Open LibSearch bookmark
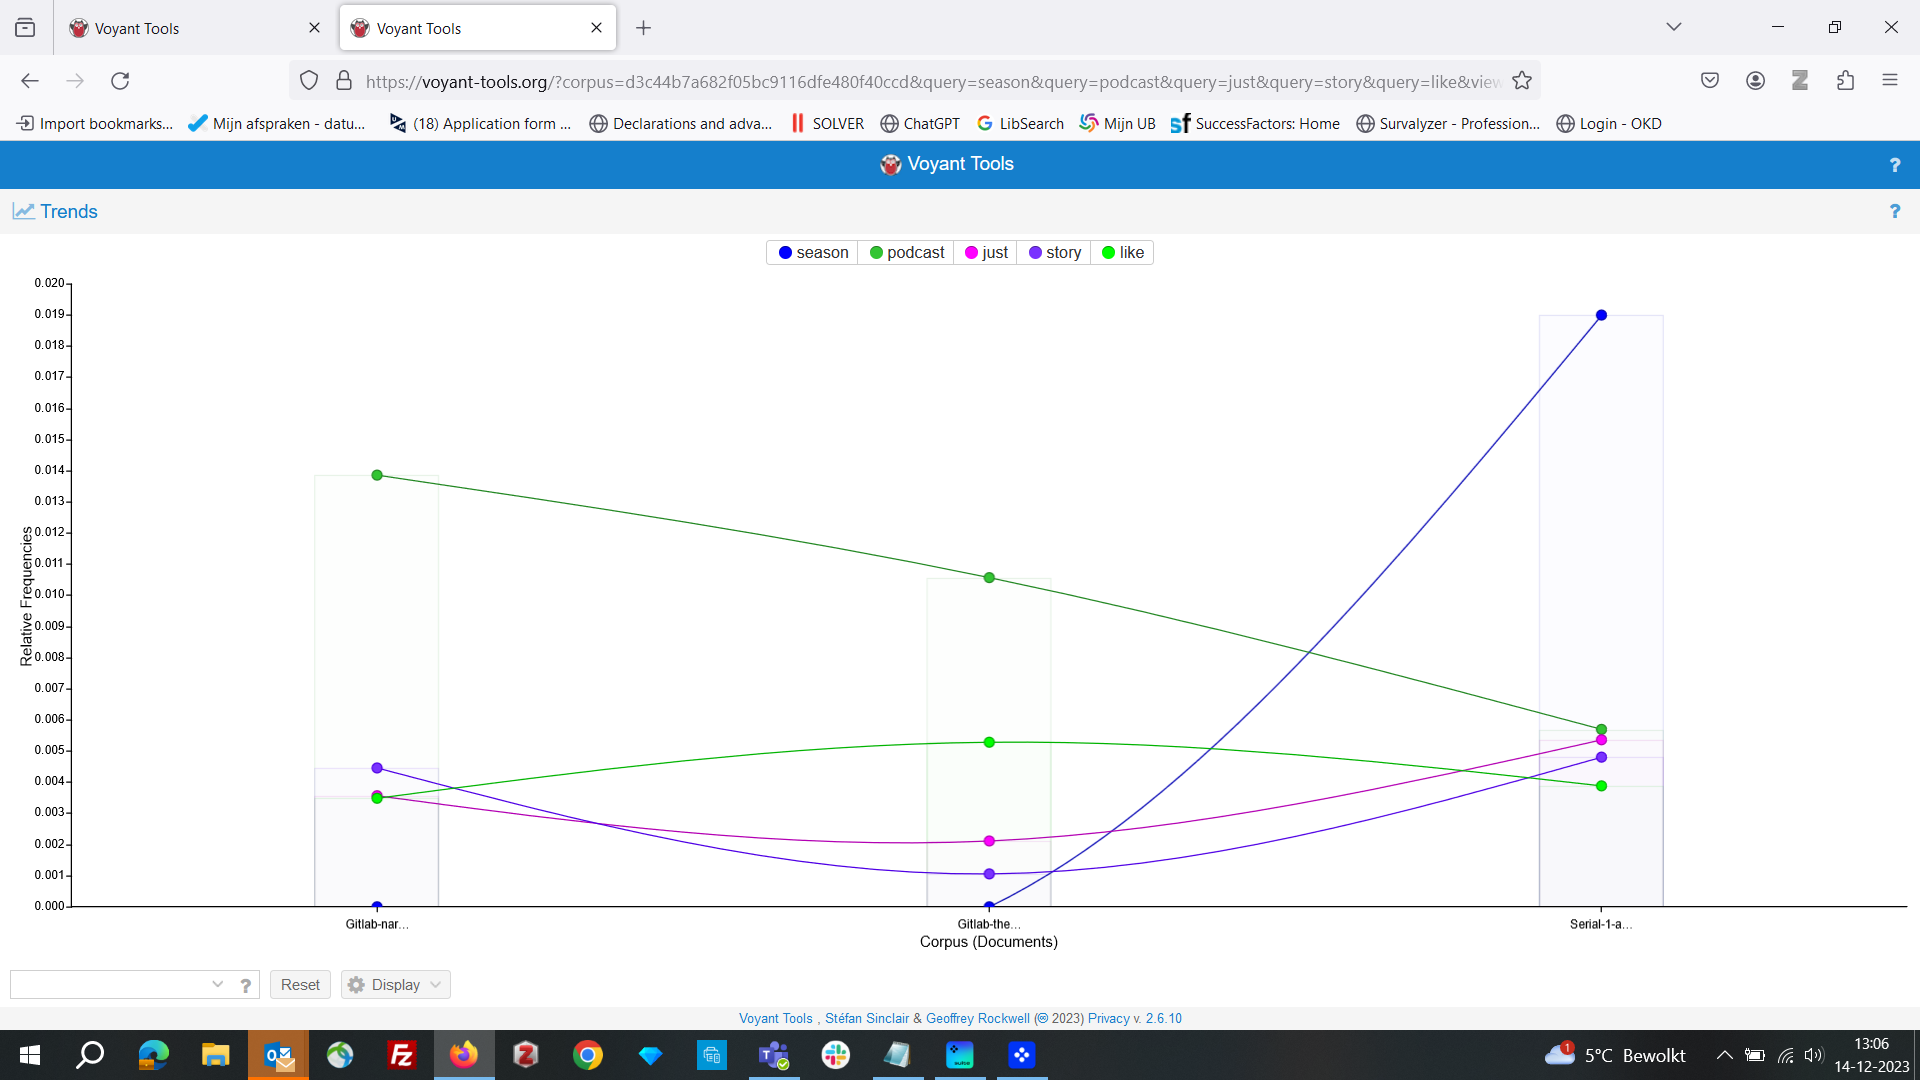1920x1080 pixels. click(x=1020, y=124)
